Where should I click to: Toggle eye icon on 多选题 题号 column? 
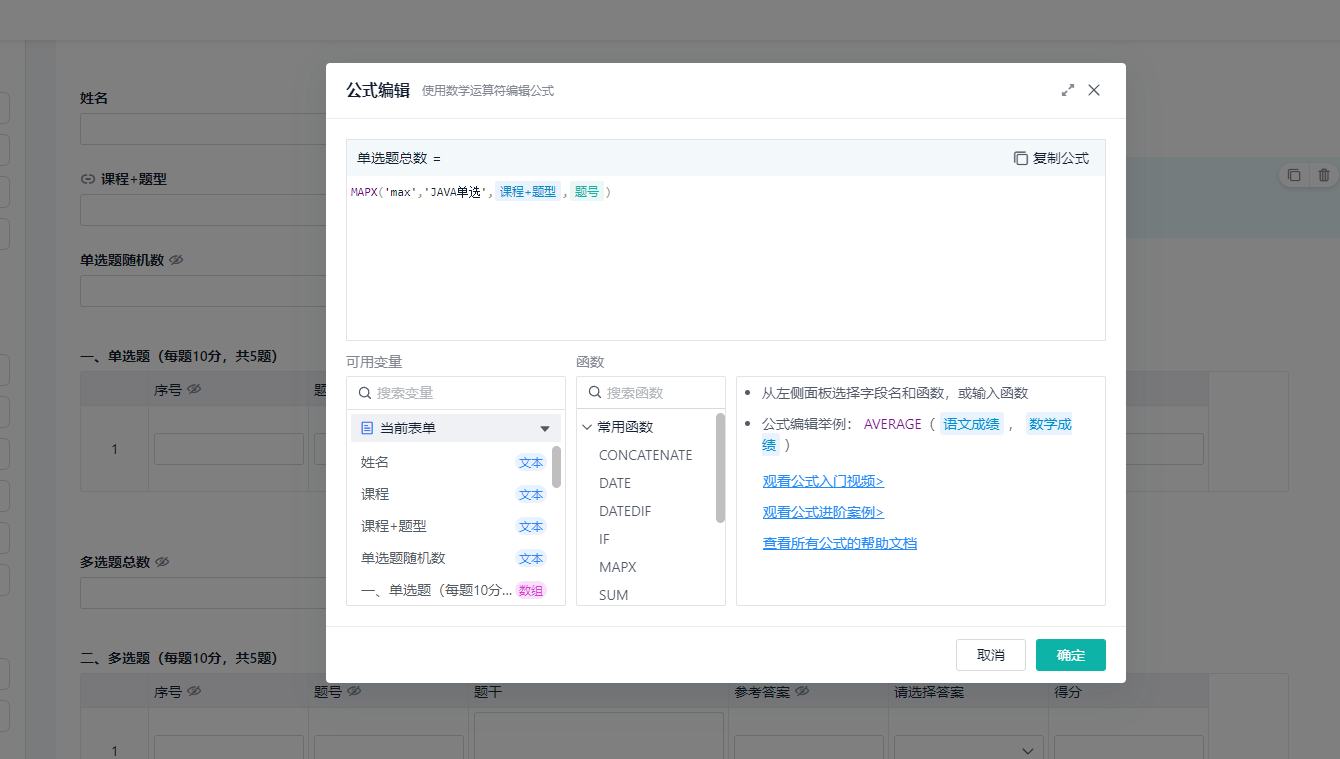(354, 691)
